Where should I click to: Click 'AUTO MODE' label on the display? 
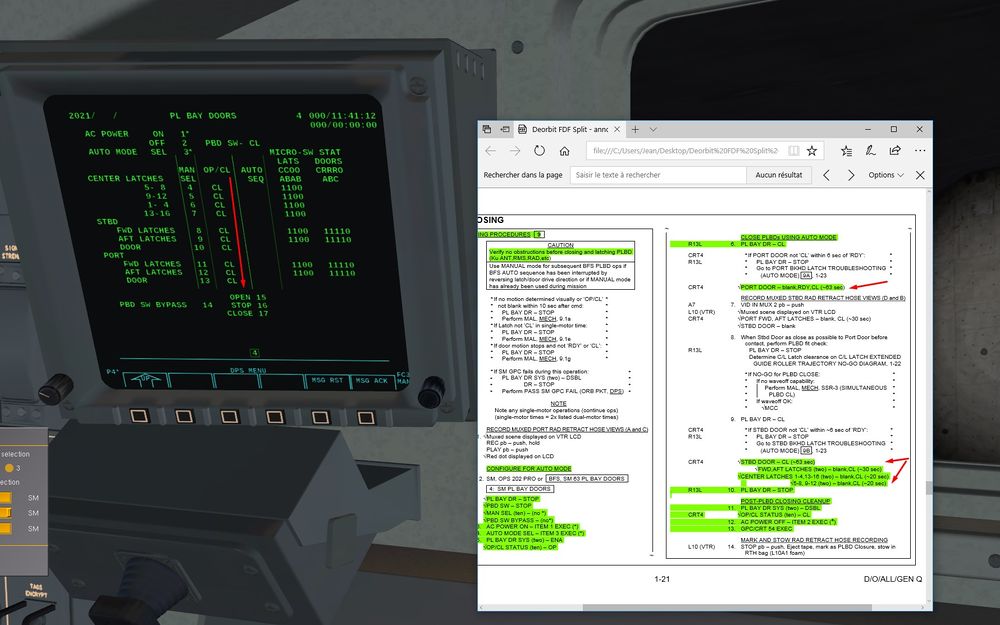(x=113, y=152)
